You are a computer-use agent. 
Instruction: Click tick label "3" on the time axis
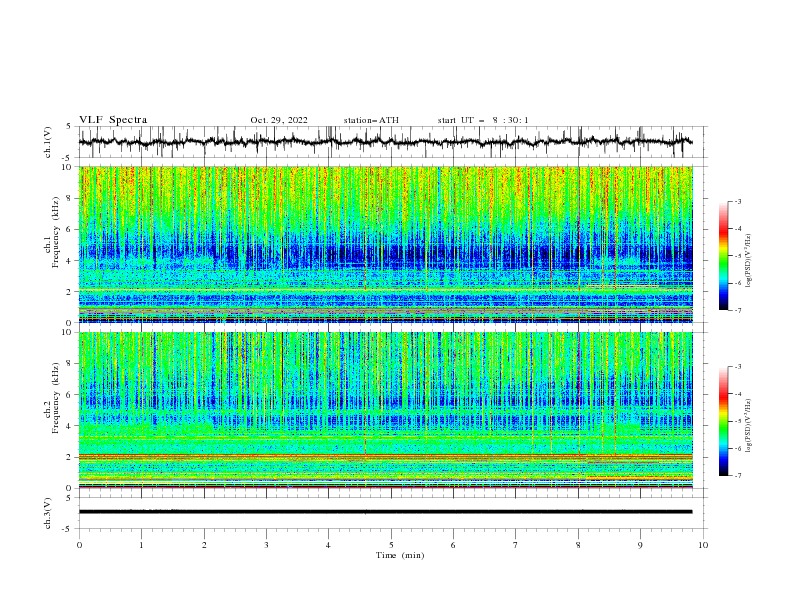click(266, 545)
